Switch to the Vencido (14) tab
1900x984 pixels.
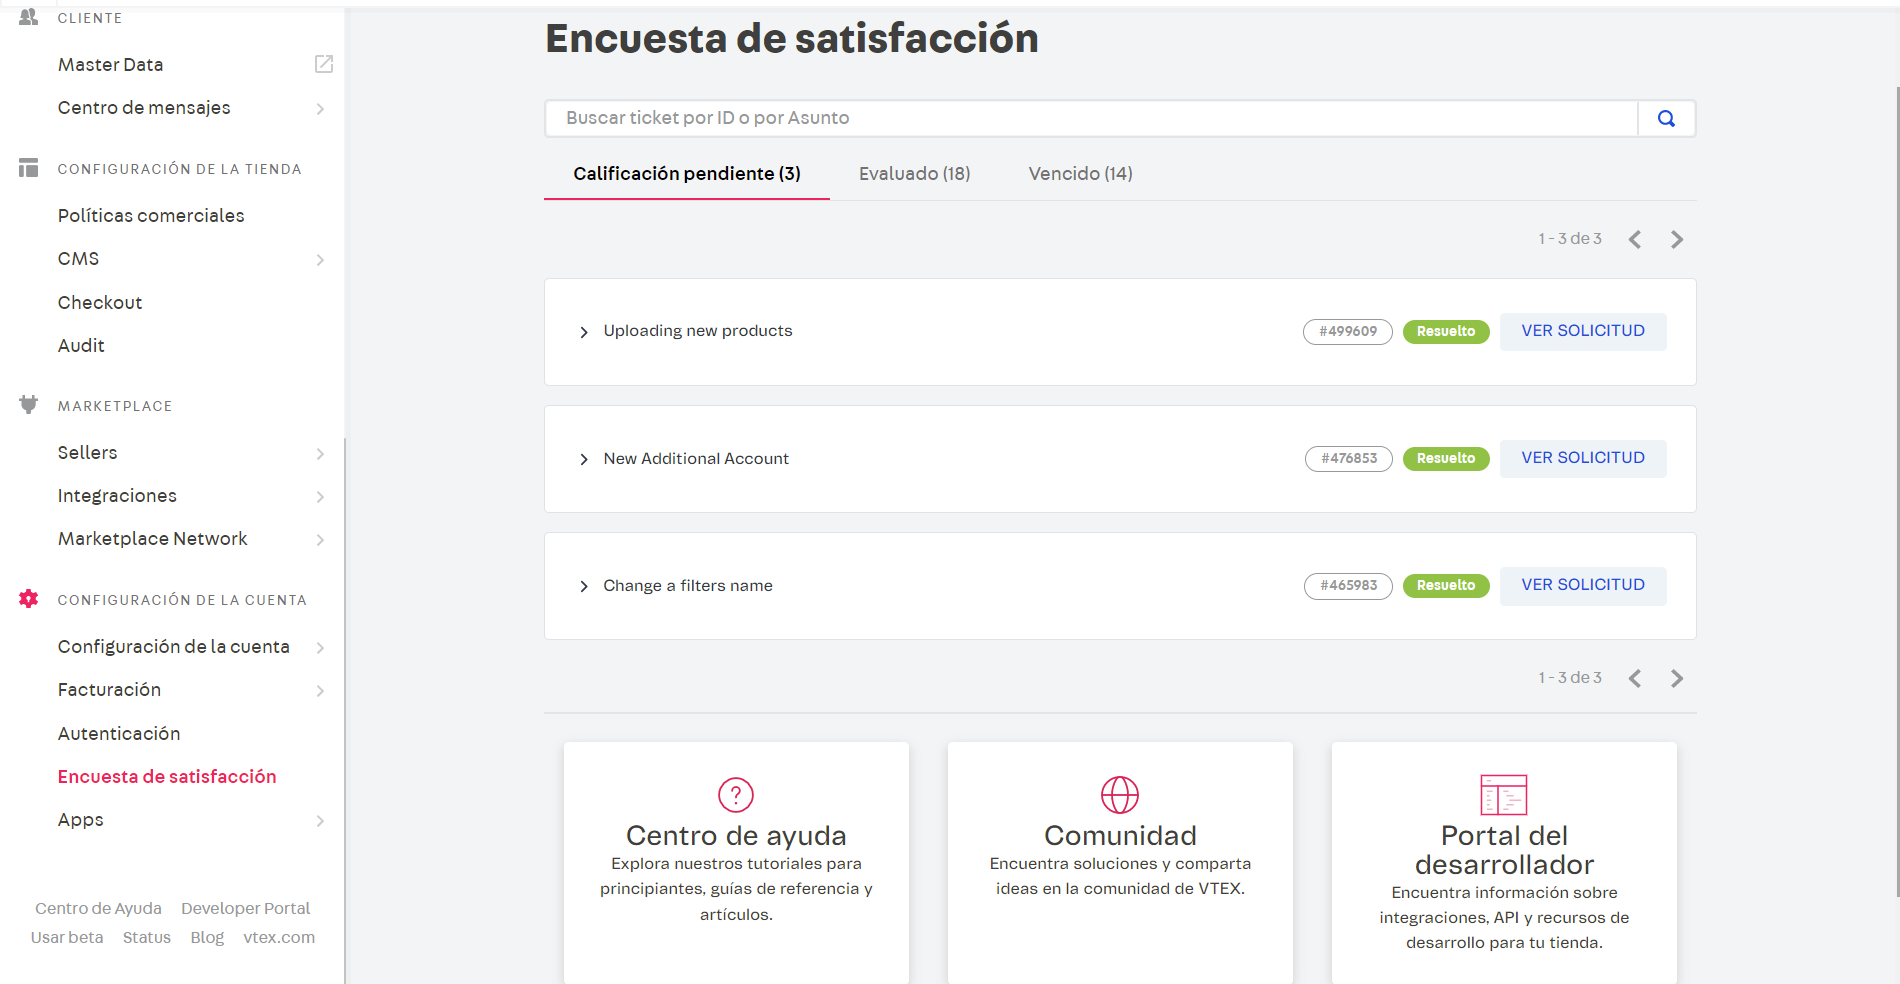[1080, 174]
